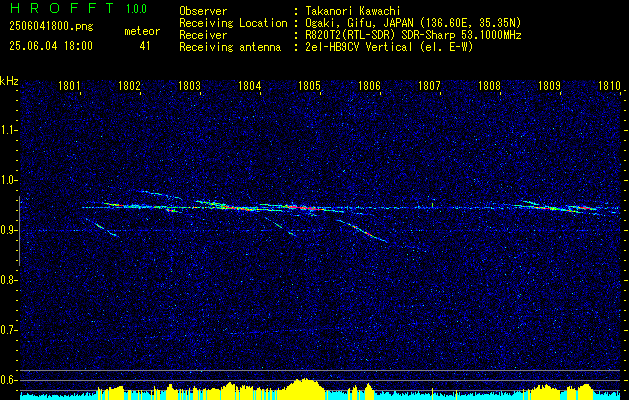Click the location Ogaki, Gifu, JAPAN coordinates text
Image resolution: width=629 pixels, height=400 pixels.
click(414, 23)
